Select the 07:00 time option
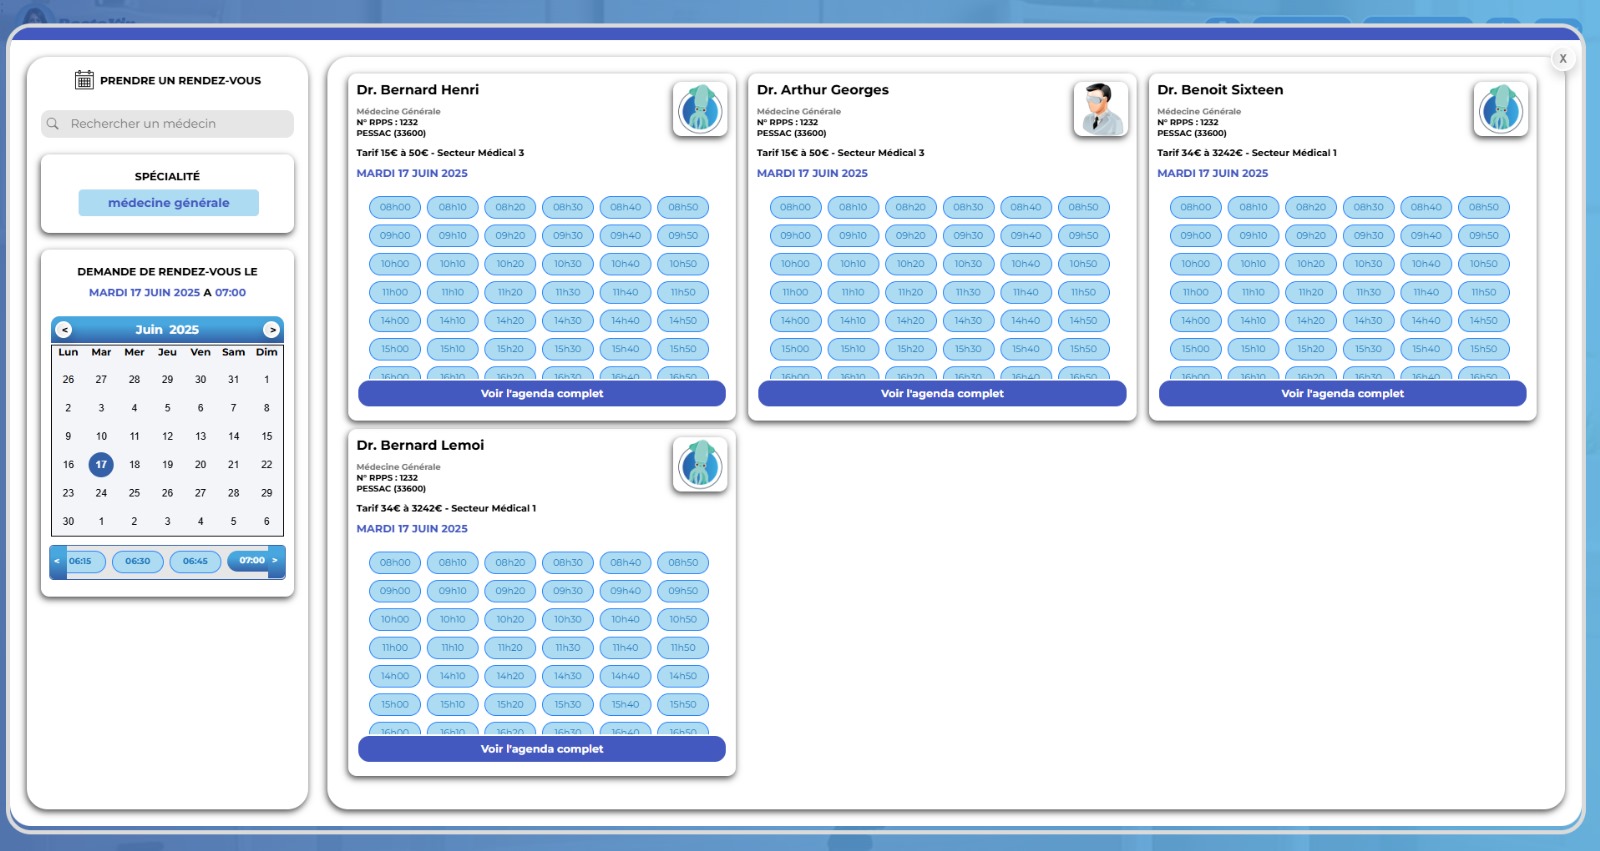 click(x=251, y=561)
